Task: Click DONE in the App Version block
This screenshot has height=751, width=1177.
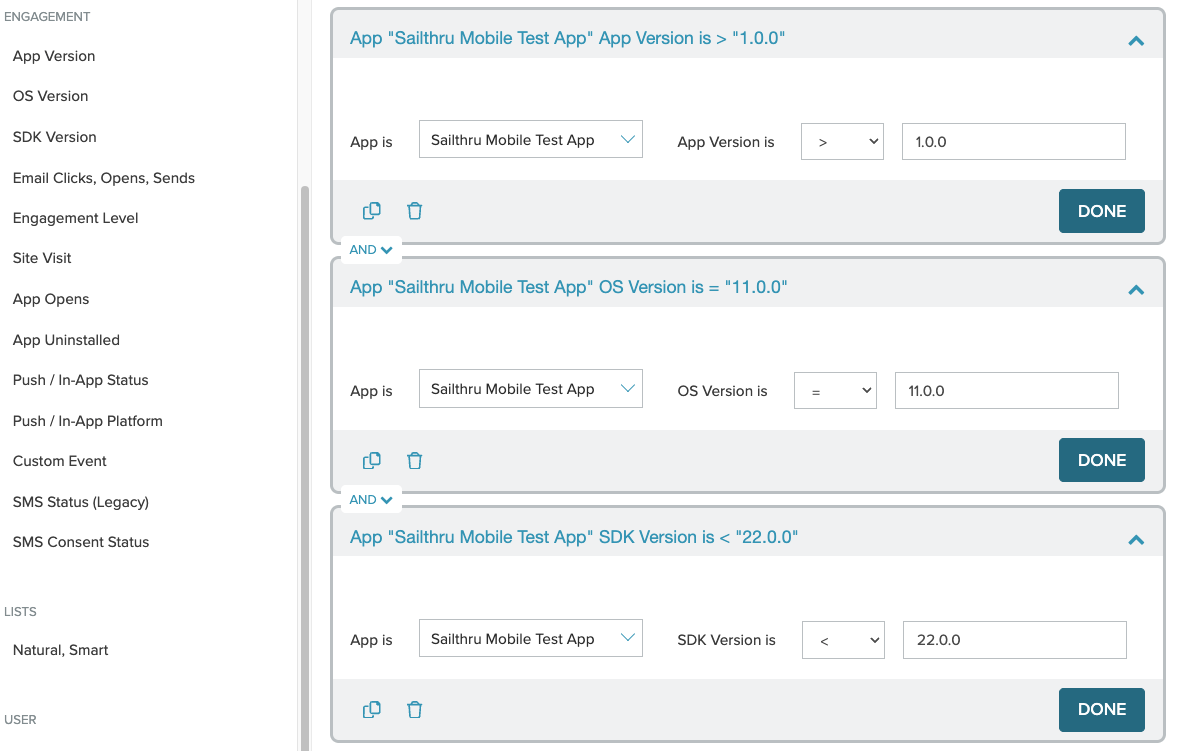Action: coord(1101,211)
